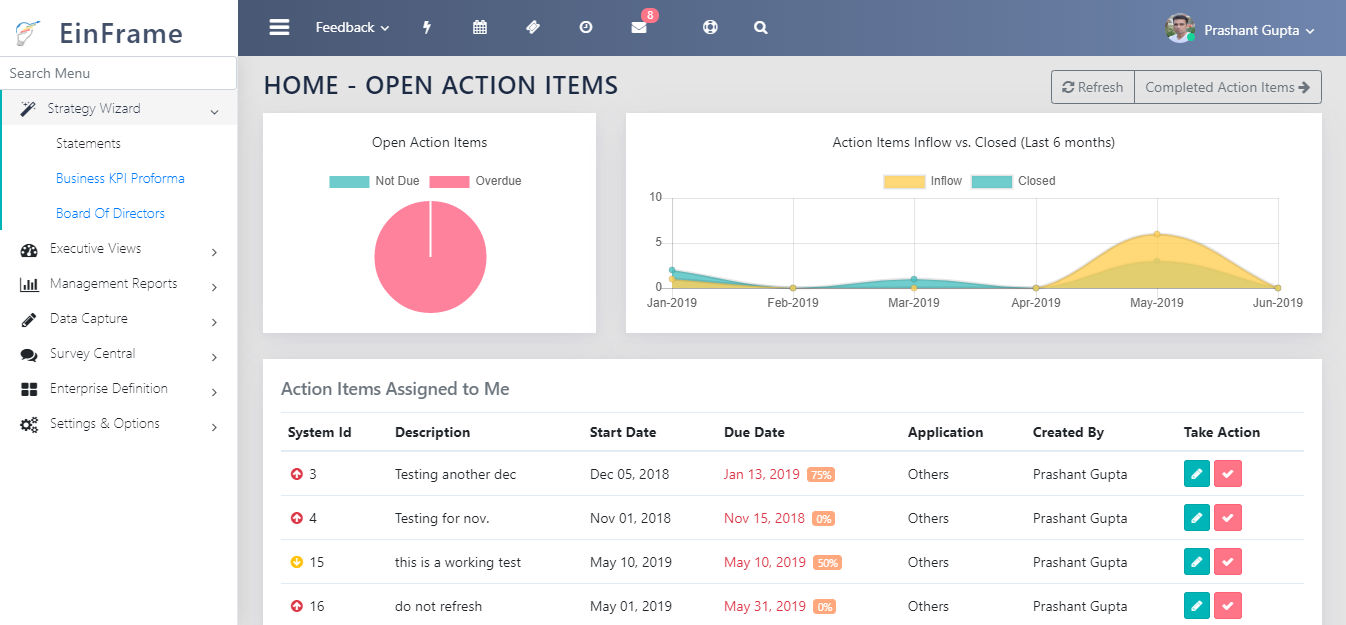1346x625 pixels.
Task: Mark action item 4 as complete
Action: tap(1228, 518)
